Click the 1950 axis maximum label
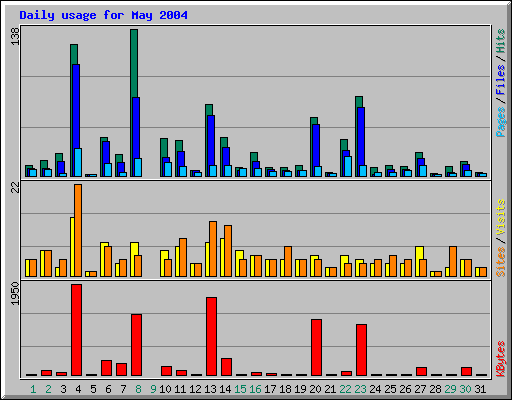Image resolution: width=512 pixels, height=400 pixels. pos(15,294)
